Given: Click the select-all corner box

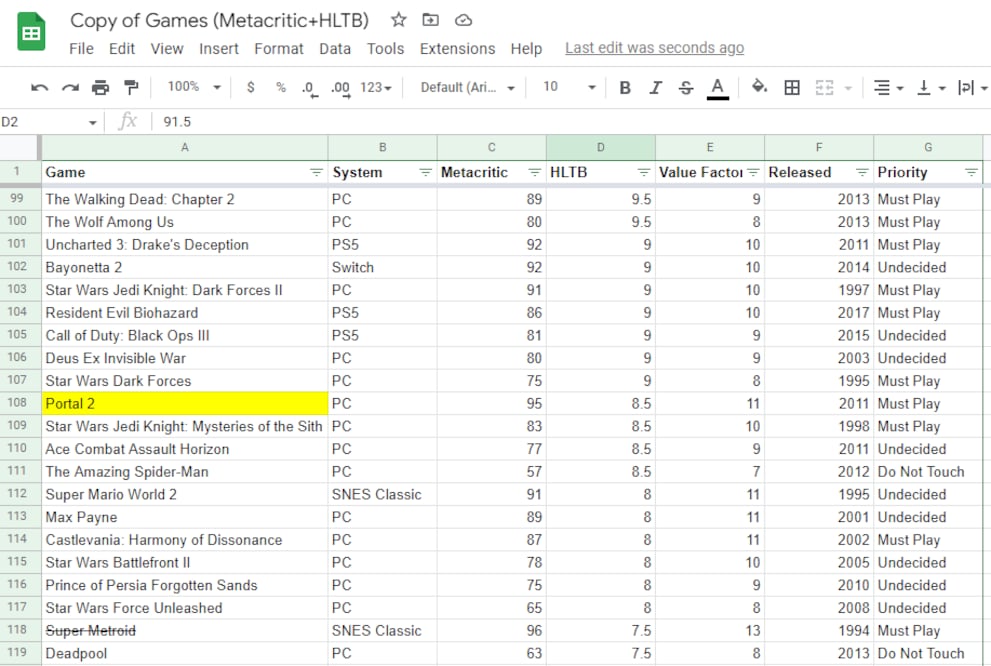Looking at the screenshot, I should tap(19, 147).
